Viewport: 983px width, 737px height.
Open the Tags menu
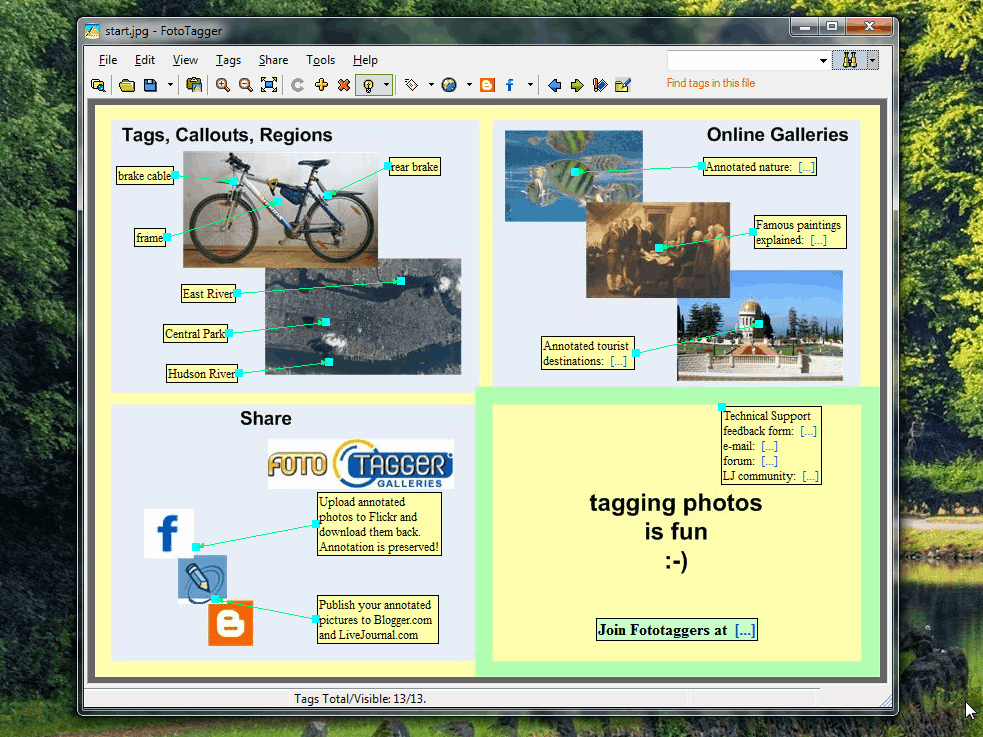tap(228, 60)
